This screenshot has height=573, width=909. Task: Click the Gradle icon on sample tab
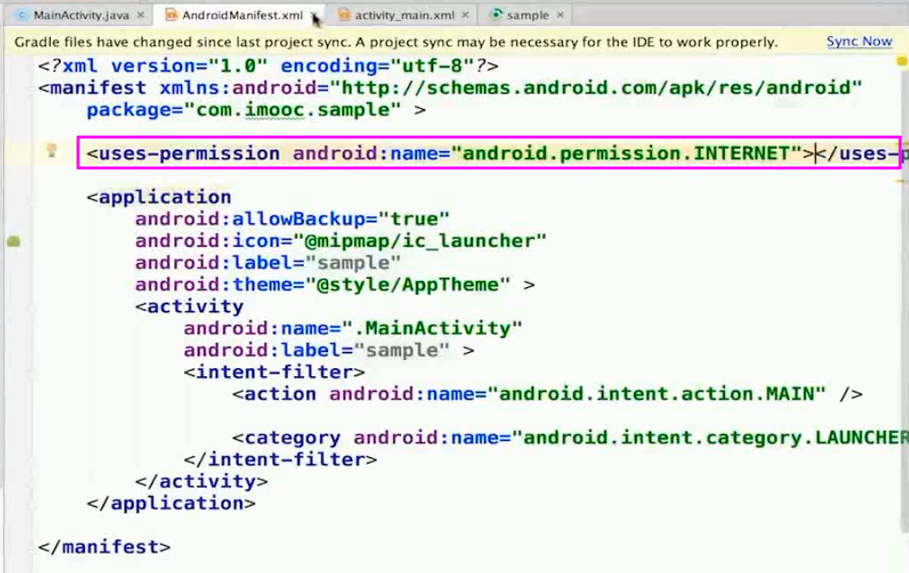pyautogui.click(x=496, y=16)
